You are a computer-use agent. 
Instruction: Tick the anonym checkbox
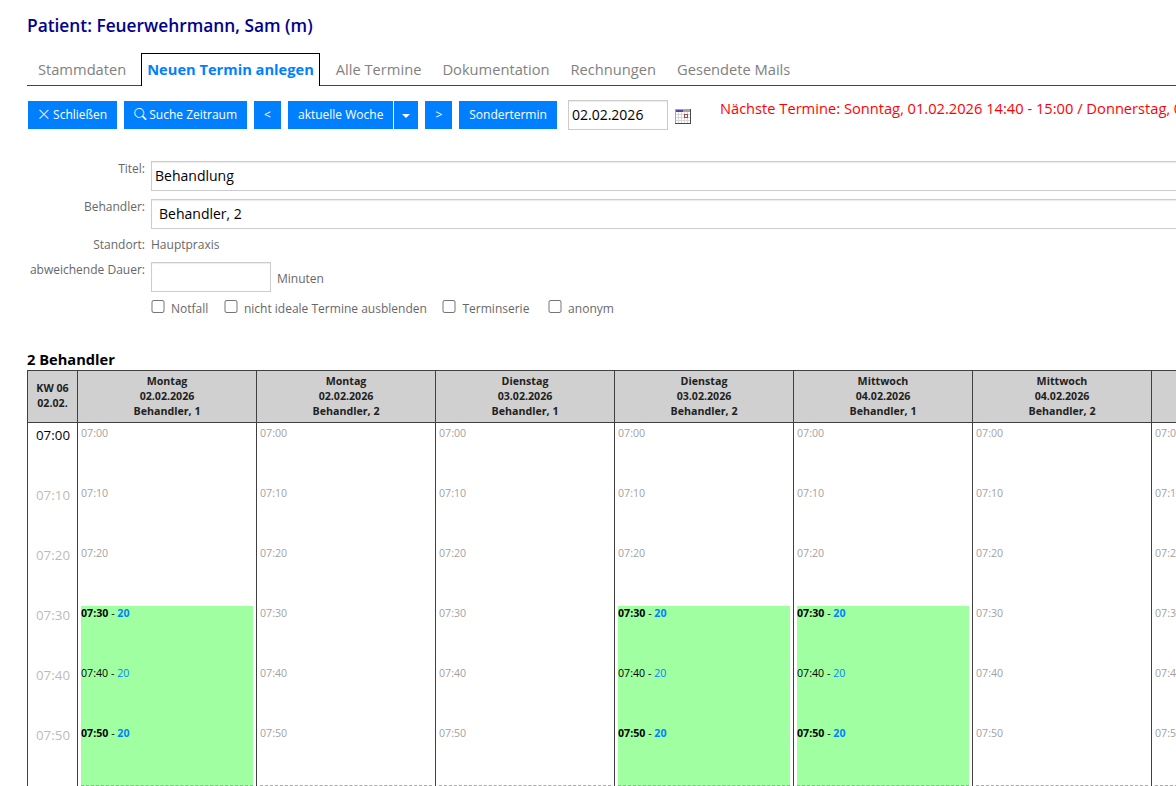(x=555, y=307)
